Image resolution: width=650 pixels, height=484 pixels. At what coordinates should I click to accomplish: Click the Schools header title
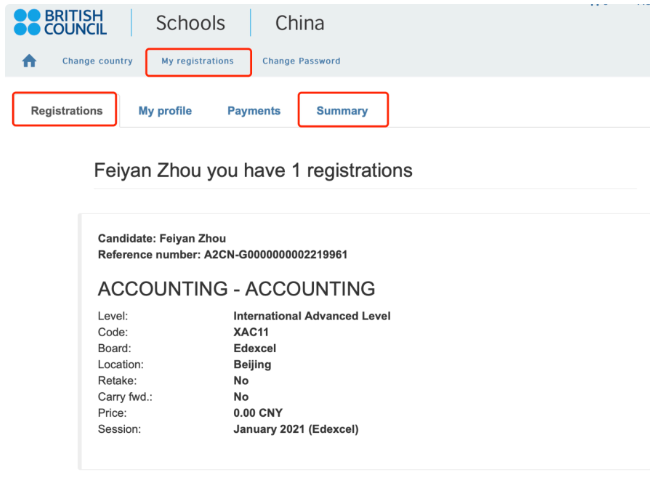[191, 23]
